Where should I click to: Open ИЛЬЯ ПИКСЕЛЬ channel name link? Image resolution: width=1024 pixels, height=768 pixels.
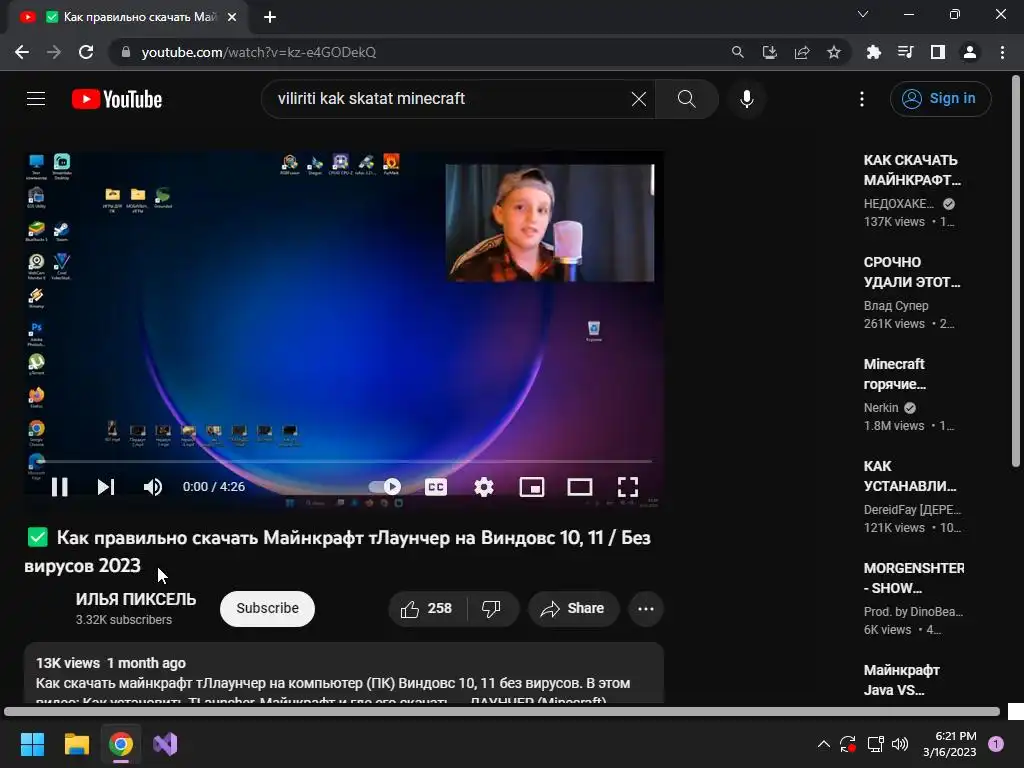coord(136,599)
